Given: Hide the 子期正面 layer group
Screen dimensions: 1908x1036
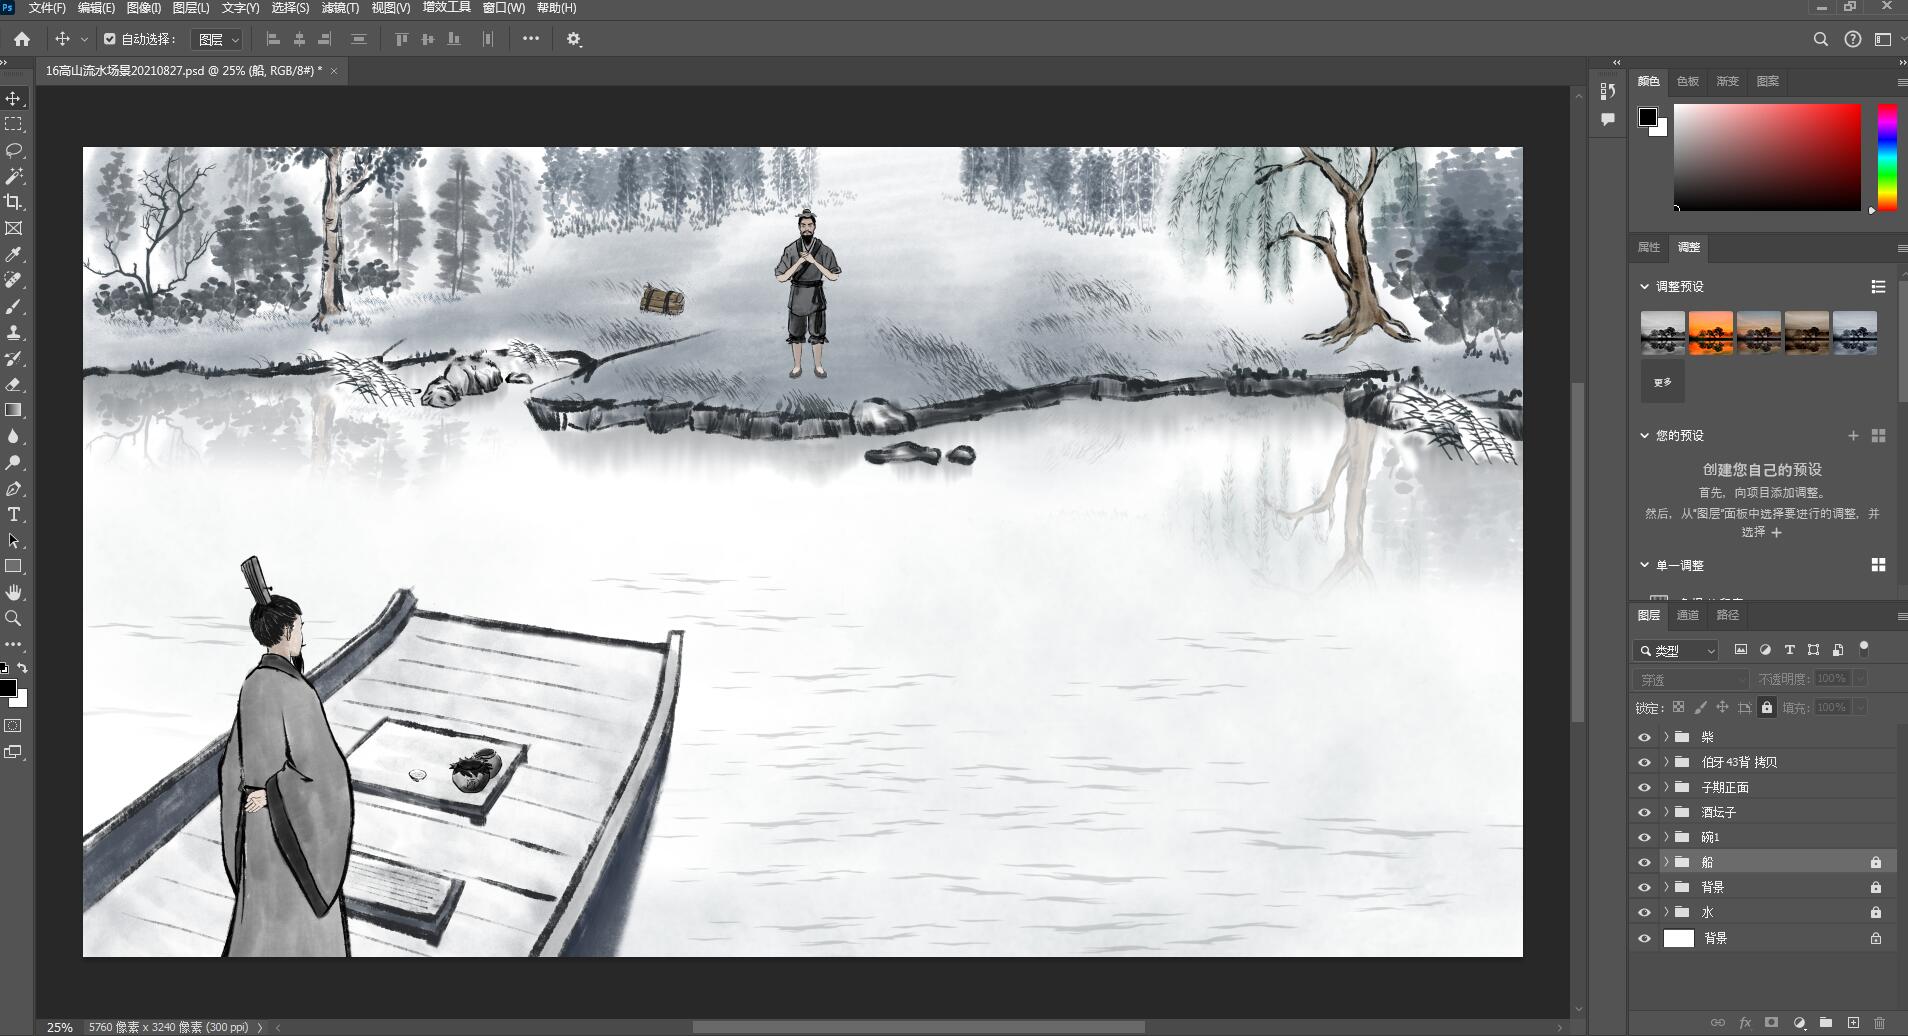Looking at the screenshot, I should tap(1644, 787).
